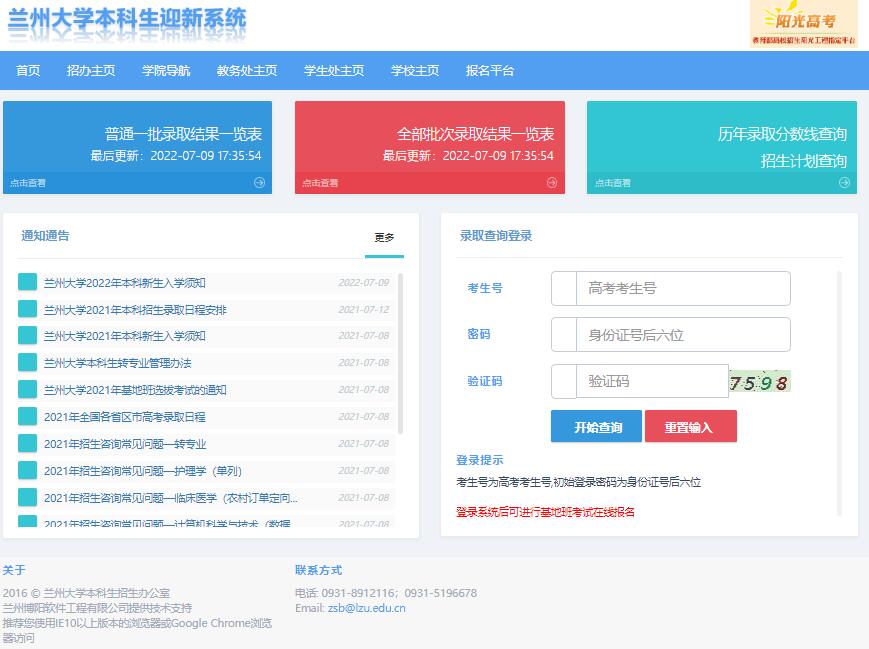The image size is (869, 649).
Task: Open 学院导航 in the navigation bar
Action: (166, 70)
